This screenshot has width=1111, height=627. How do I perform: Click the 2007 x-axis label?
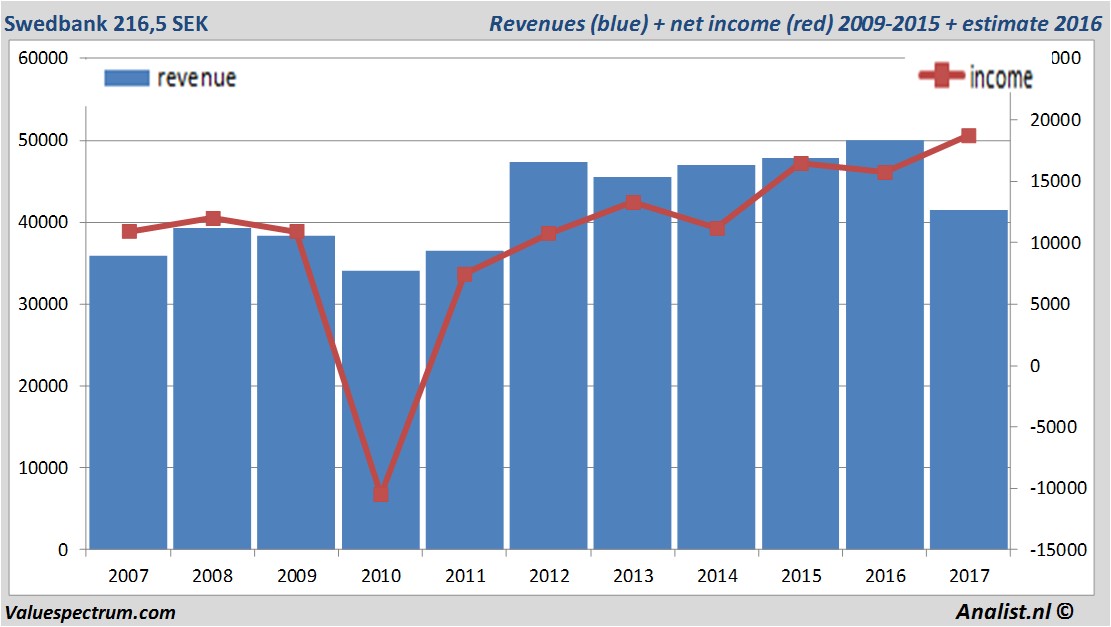128,575
